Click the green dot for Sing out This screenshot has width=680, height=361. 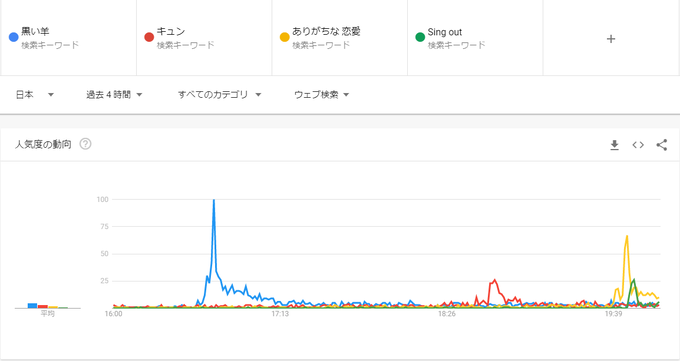[420, 37]
